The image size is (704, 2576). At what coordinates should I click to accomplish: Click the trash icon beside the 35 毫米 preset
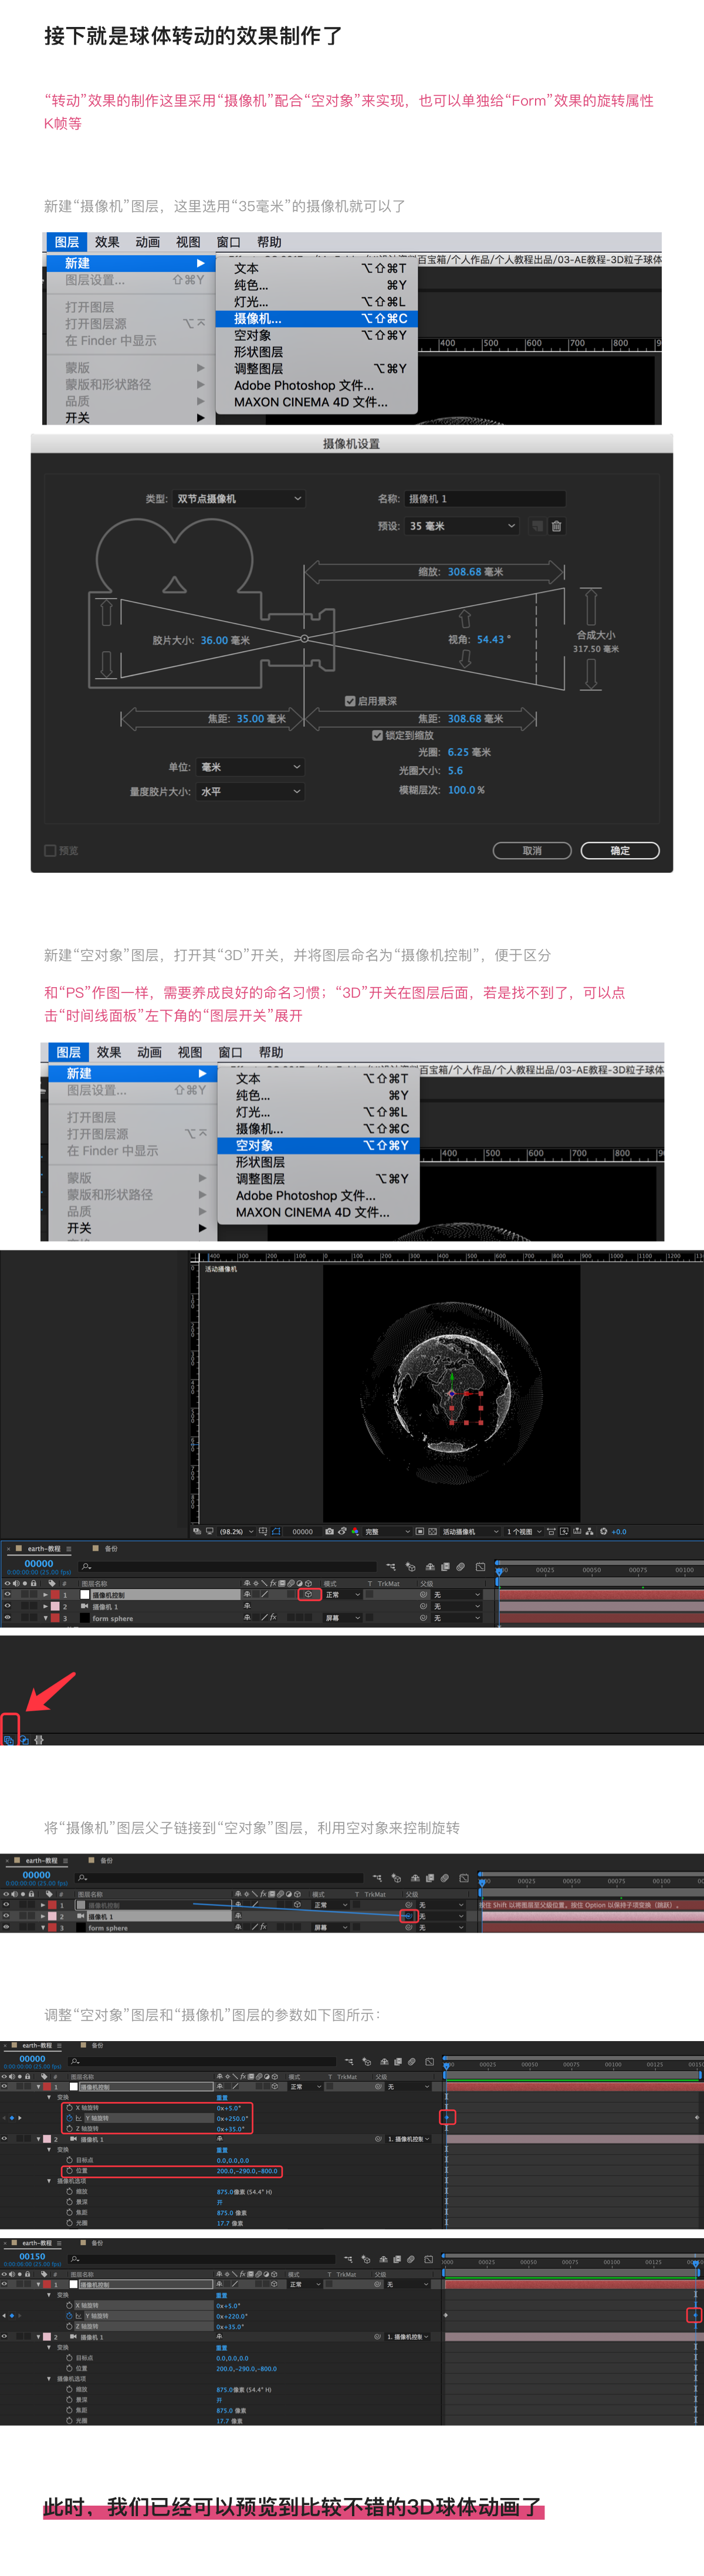tap(557, 526)
